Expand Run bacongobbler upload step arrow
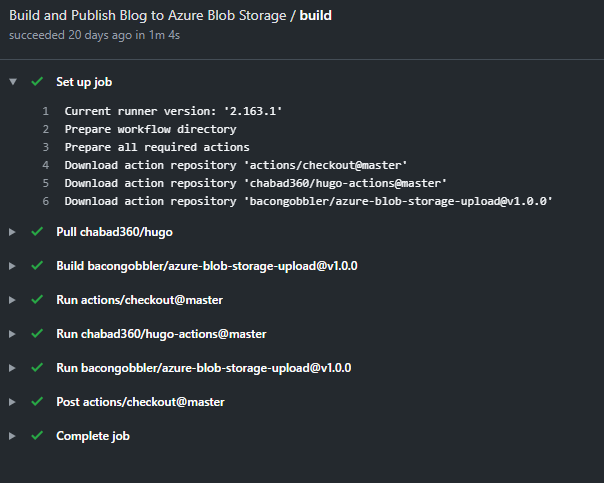This screenshot has width=604, height=483. (x=12, y=368)
